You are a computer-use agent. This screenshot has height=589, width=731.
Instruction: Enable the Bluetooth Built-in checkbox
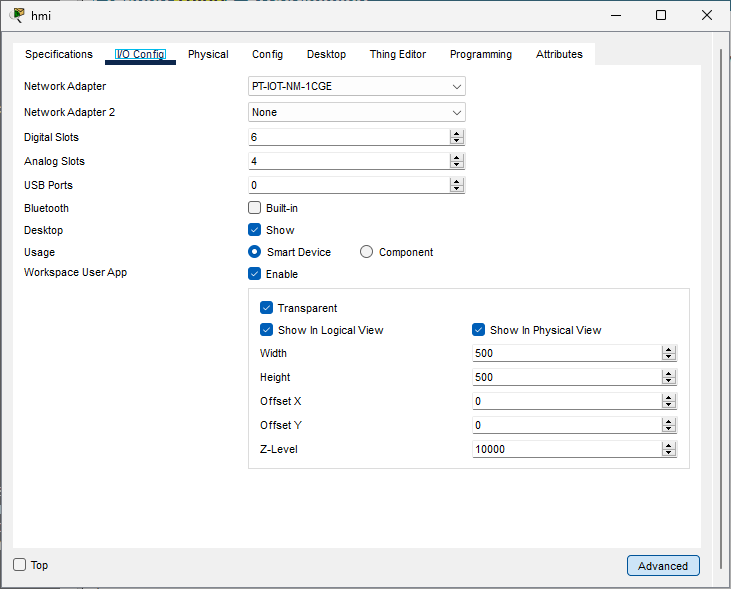tap(254, 208)
